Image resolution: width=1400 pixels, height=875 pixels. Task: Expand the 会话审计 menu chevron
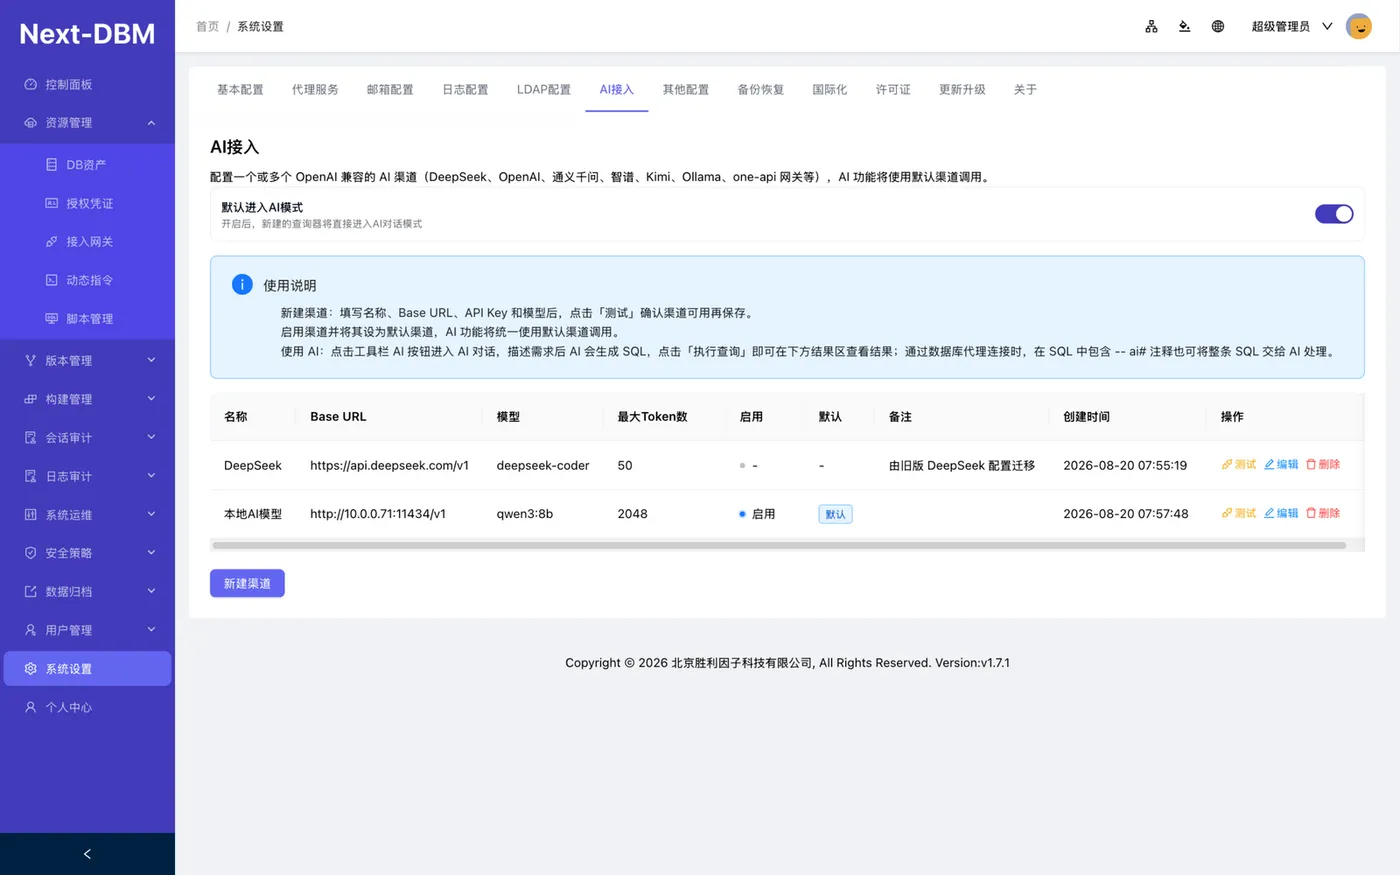click(151, 437)
